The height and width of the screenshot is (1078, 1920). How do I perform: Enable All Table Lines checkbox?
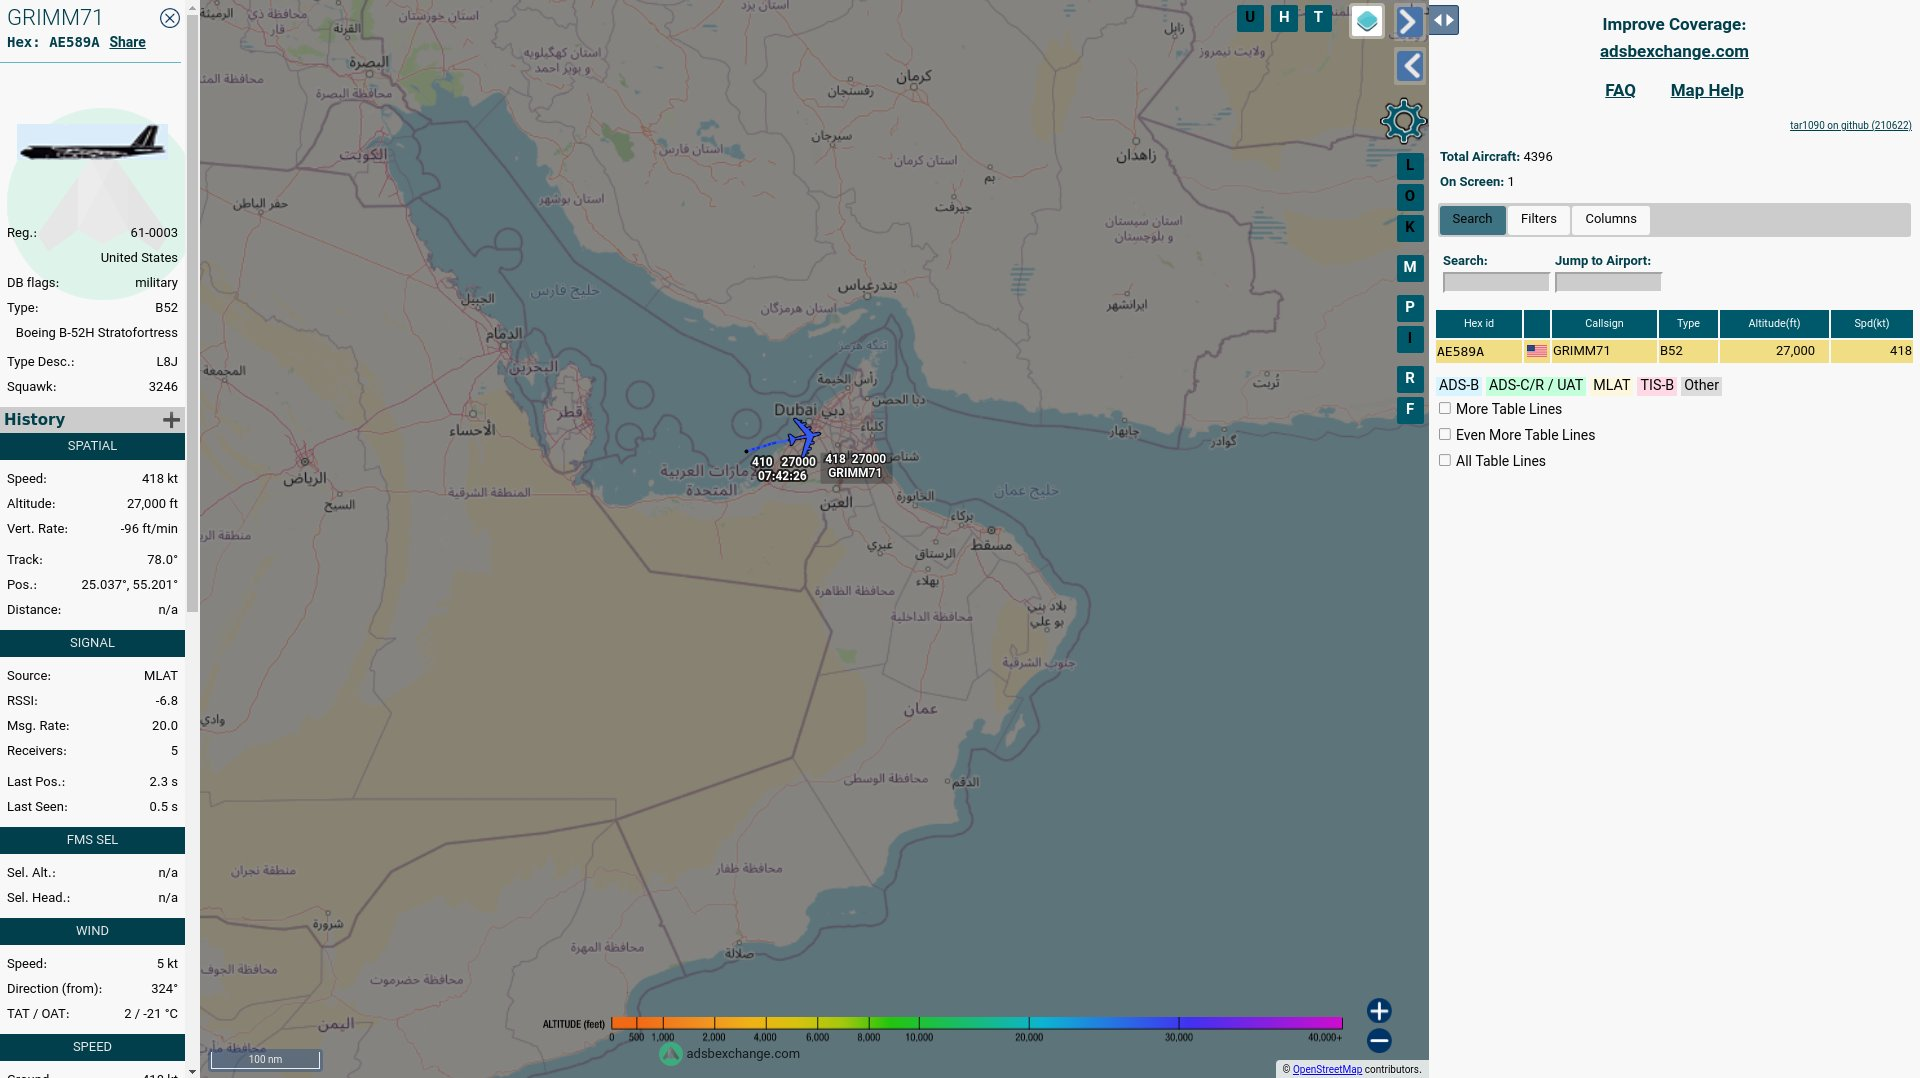(x=1445, y=461)
